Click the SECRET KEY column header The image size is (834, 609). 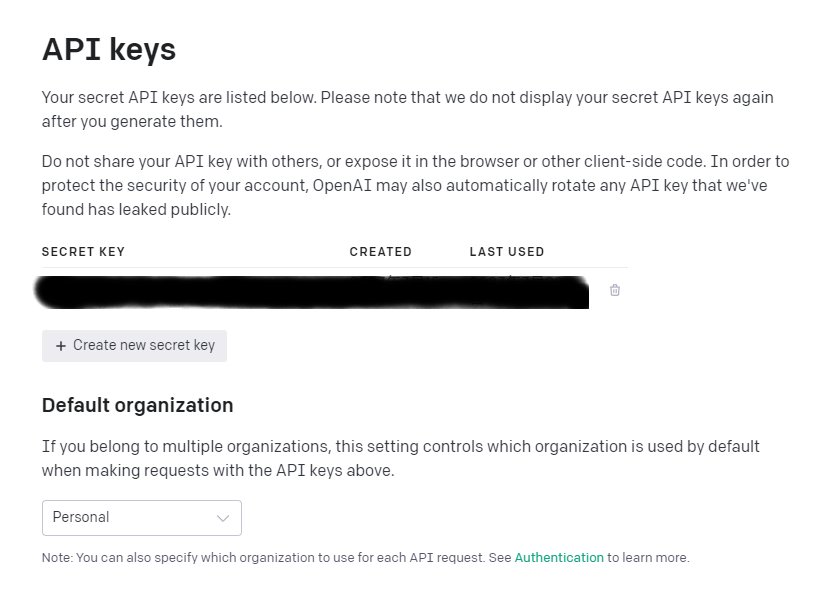(83, 252)
